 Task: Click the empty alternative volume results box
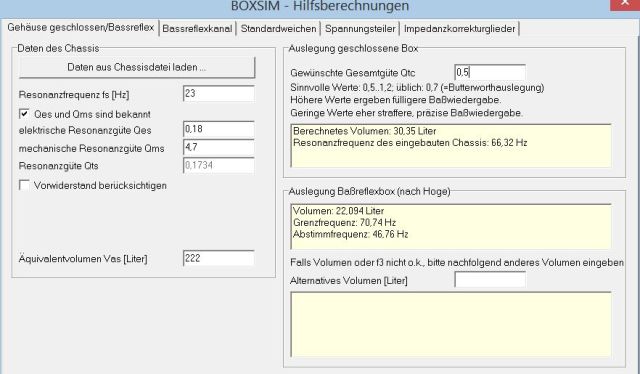451,324
